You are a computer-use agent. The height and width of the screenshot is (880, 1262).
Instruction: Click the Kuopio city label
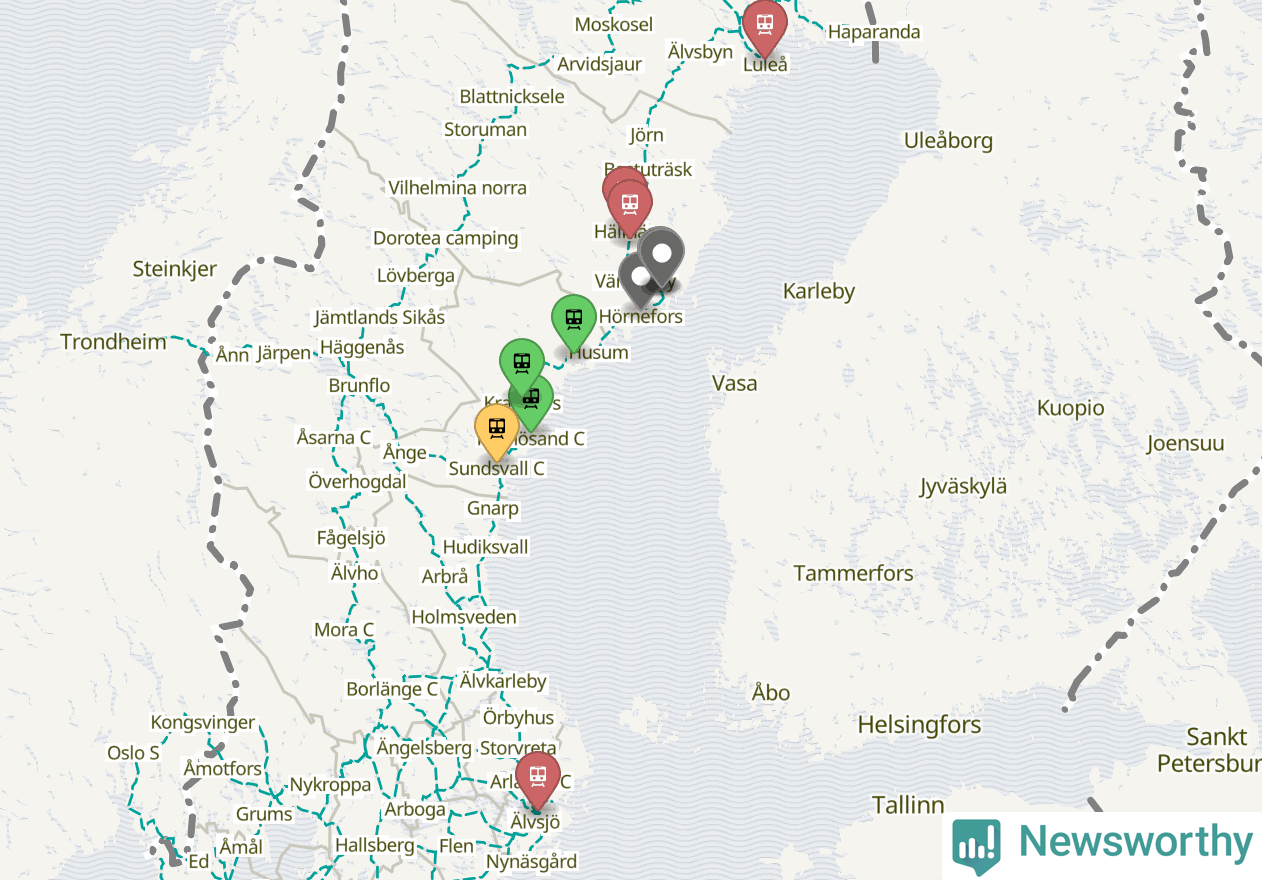(1071, 408)
